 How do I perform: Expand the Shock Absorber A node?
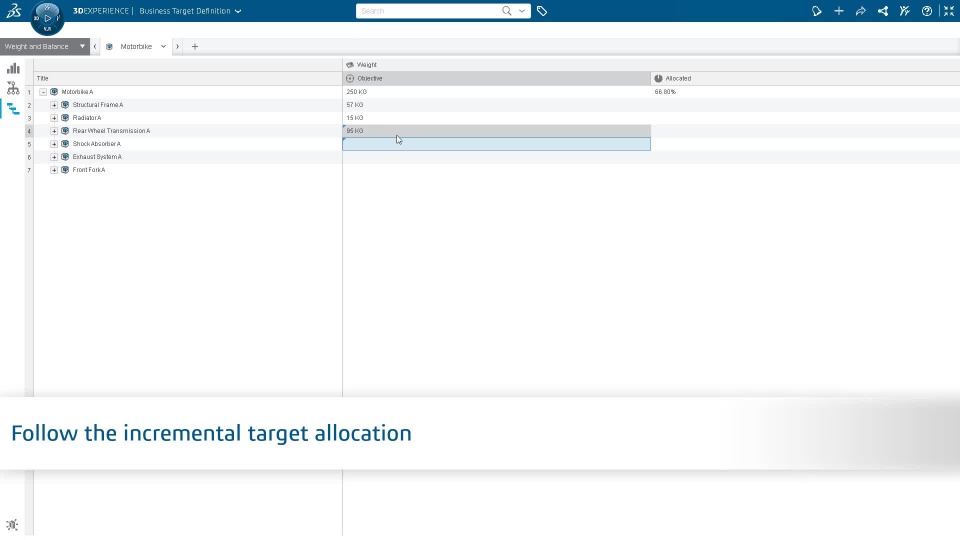(x=54, y=144)
